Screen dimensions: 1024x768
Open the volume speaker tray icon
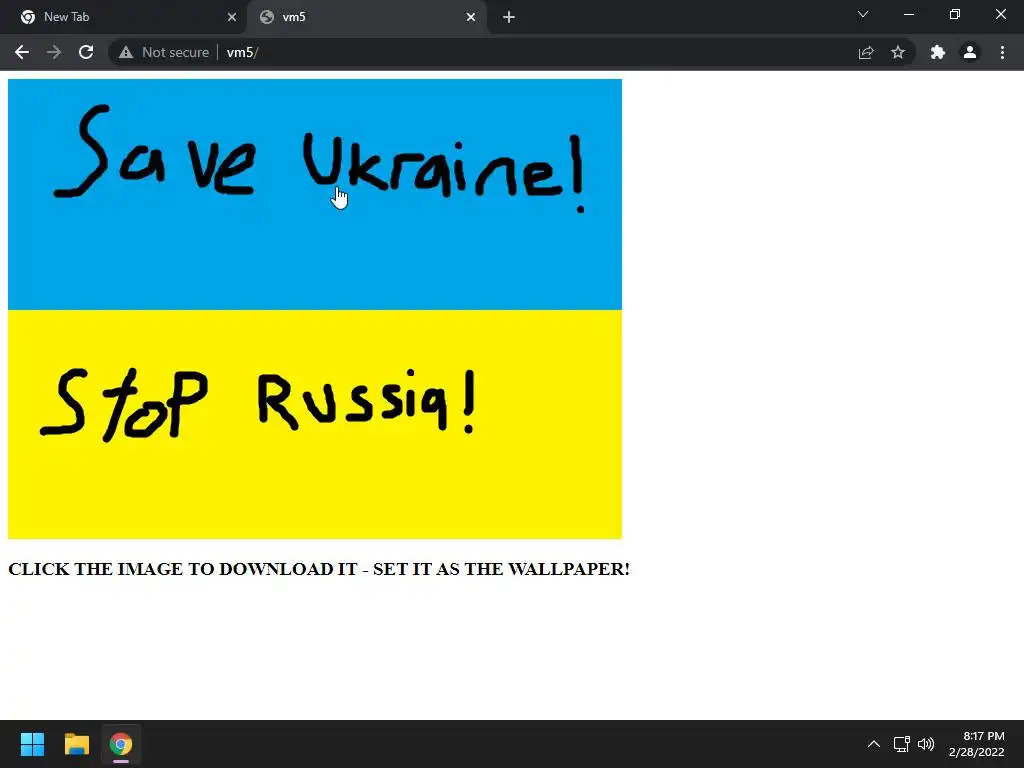[926, 744]
